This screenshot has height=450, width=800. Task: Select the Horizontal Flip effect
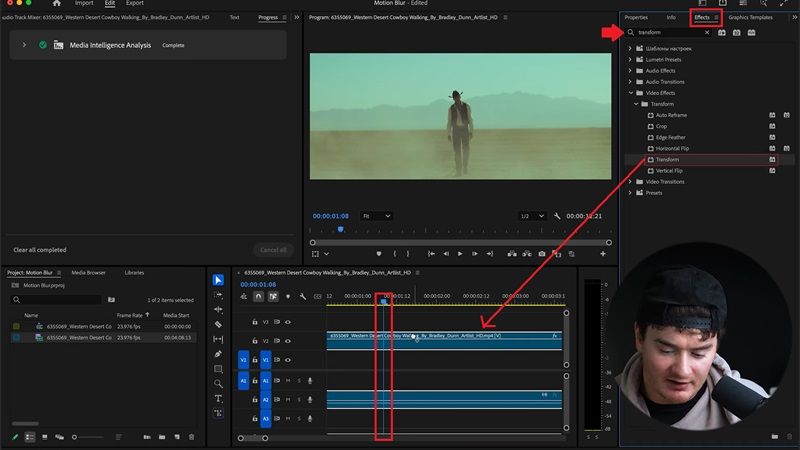672,148
